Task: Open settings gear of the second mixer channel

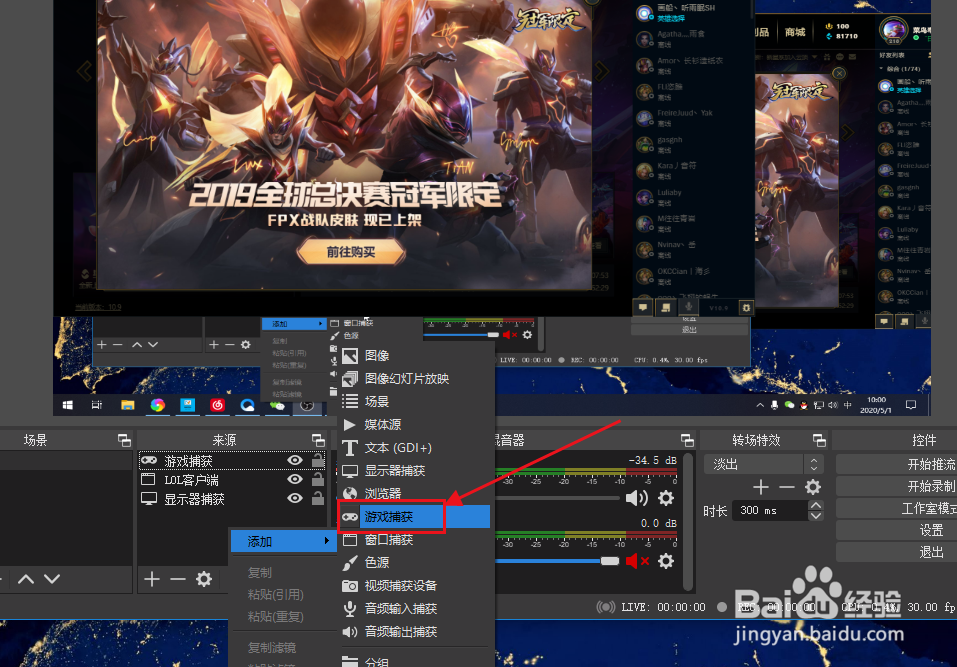Action: click(666, 561)
